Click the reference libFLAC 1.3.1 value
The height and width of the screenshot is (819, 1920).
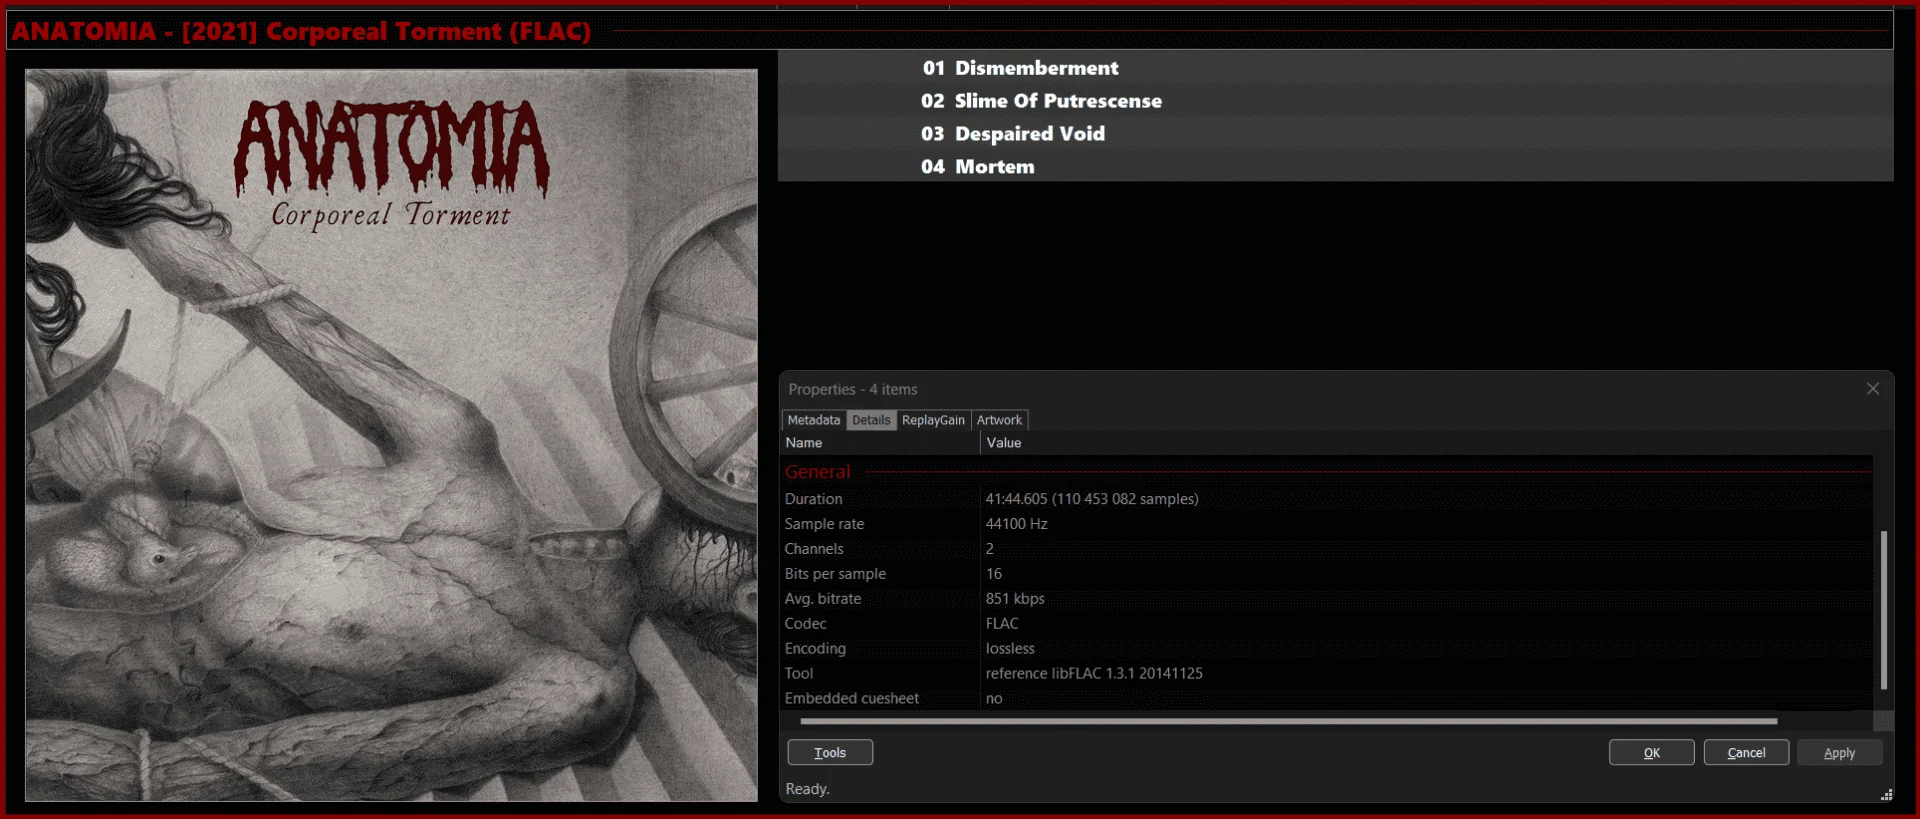1094,674
